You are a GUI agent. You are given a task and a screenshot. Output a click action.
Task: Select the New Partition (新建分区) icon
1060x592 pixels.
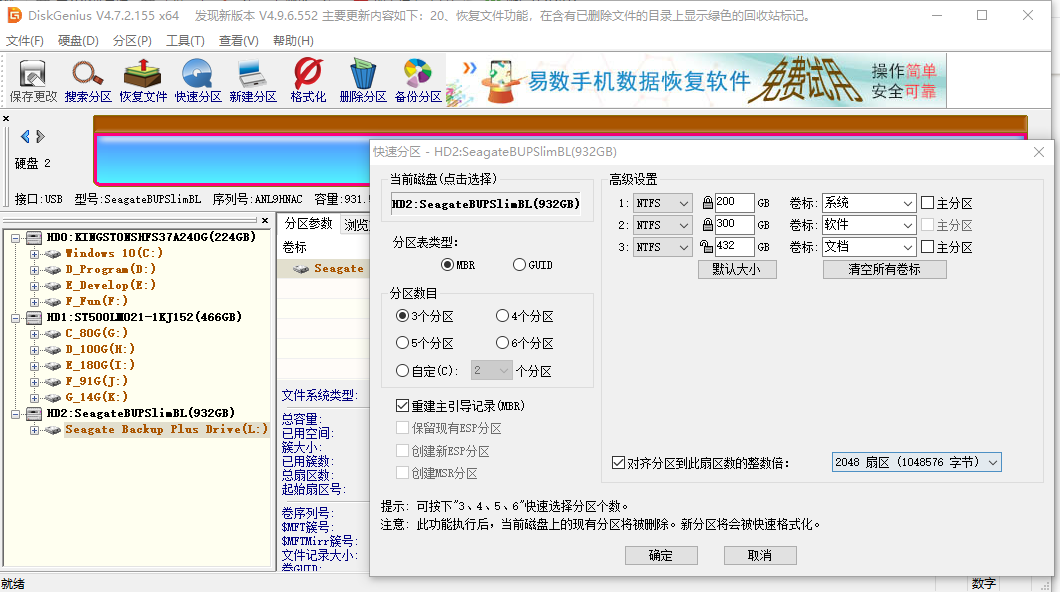252,81
